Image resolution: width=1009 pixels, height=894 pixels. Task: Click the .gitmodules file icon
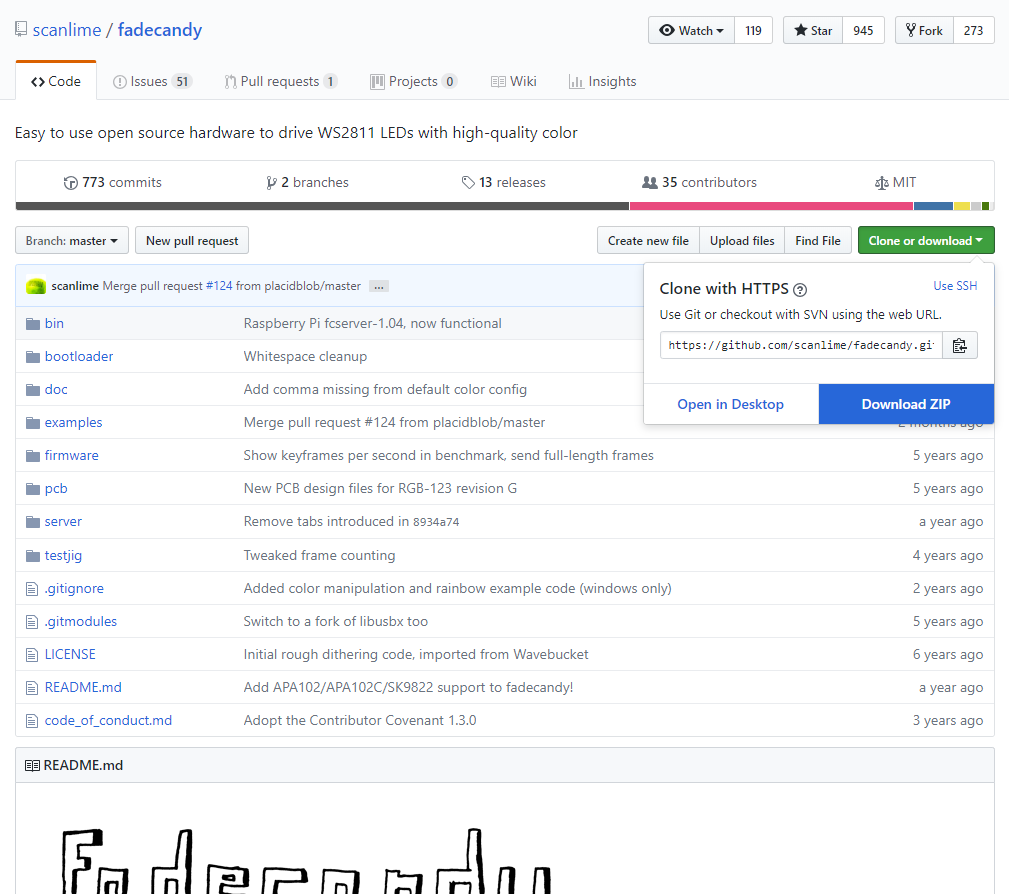(32, 622)
